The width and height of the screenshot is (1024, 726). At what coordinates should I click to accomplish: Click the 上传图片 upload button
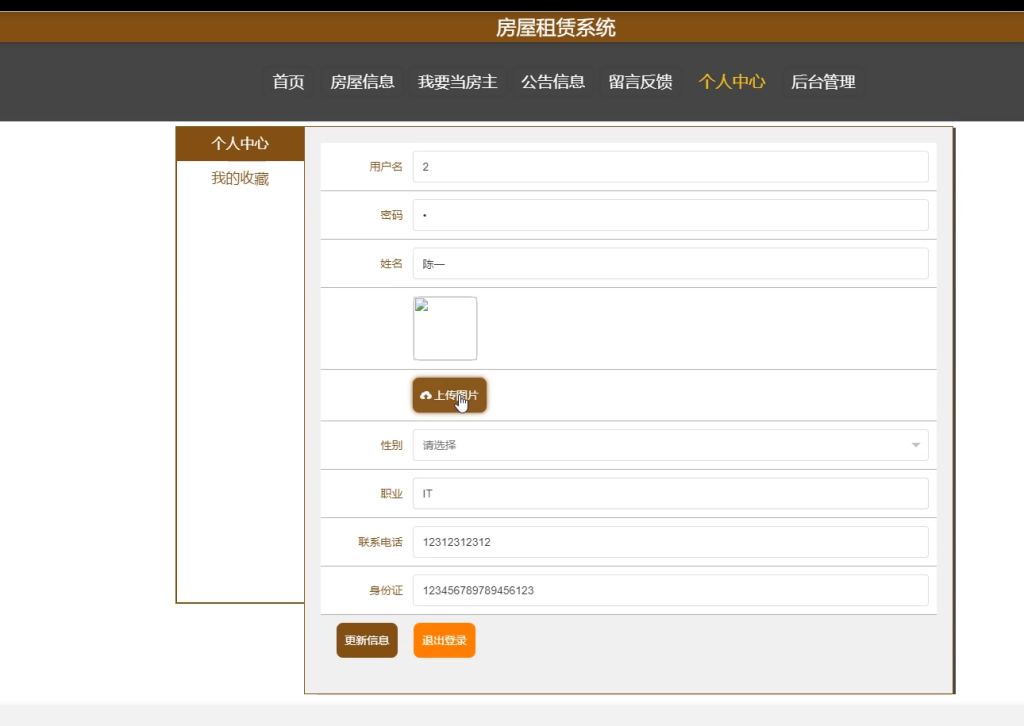[x=449, y=395]
